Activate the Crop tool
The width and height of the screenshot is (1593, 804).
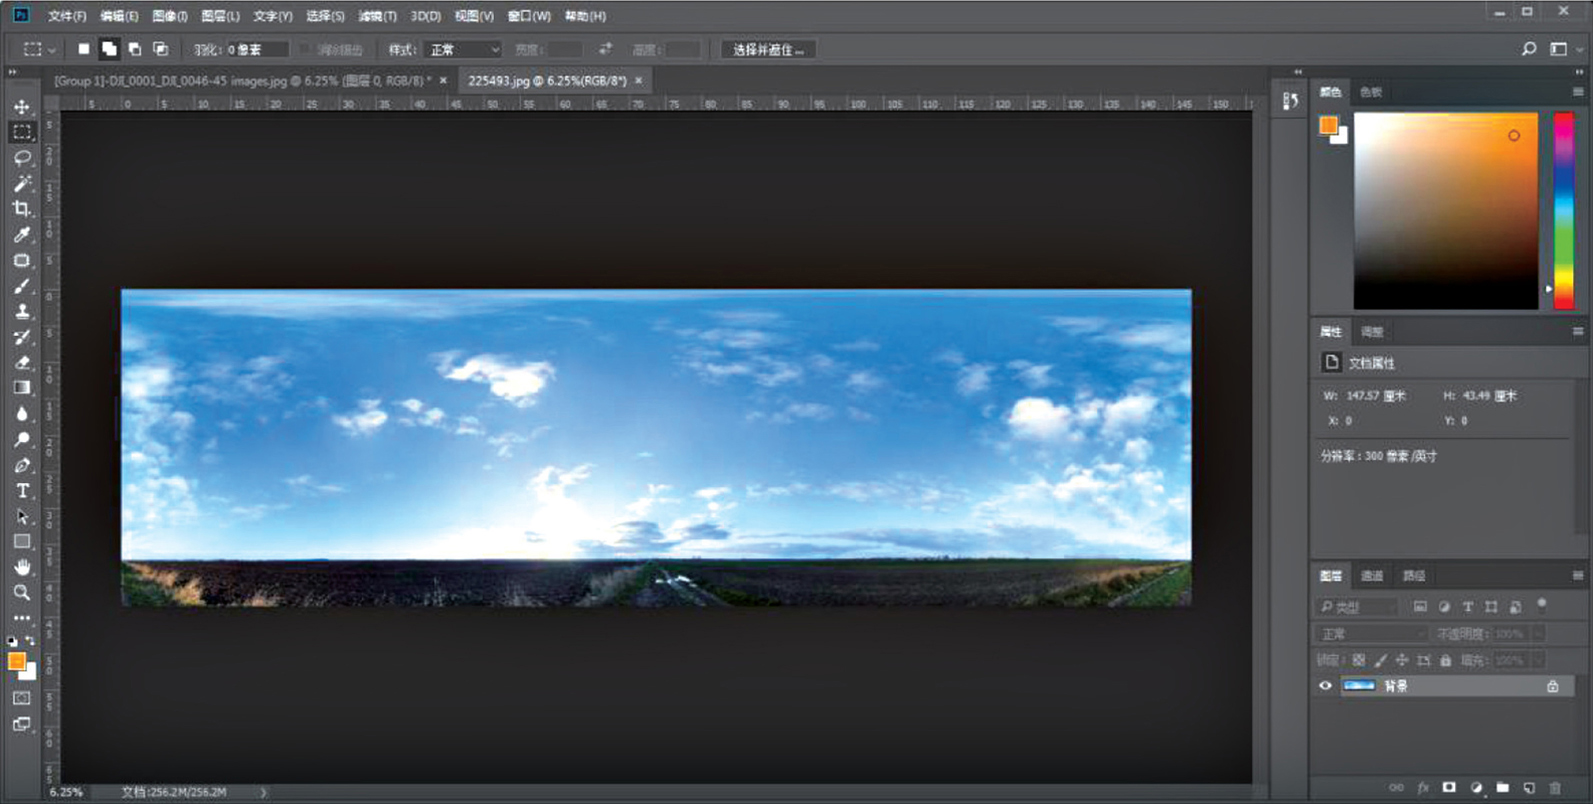coord(22,209)
